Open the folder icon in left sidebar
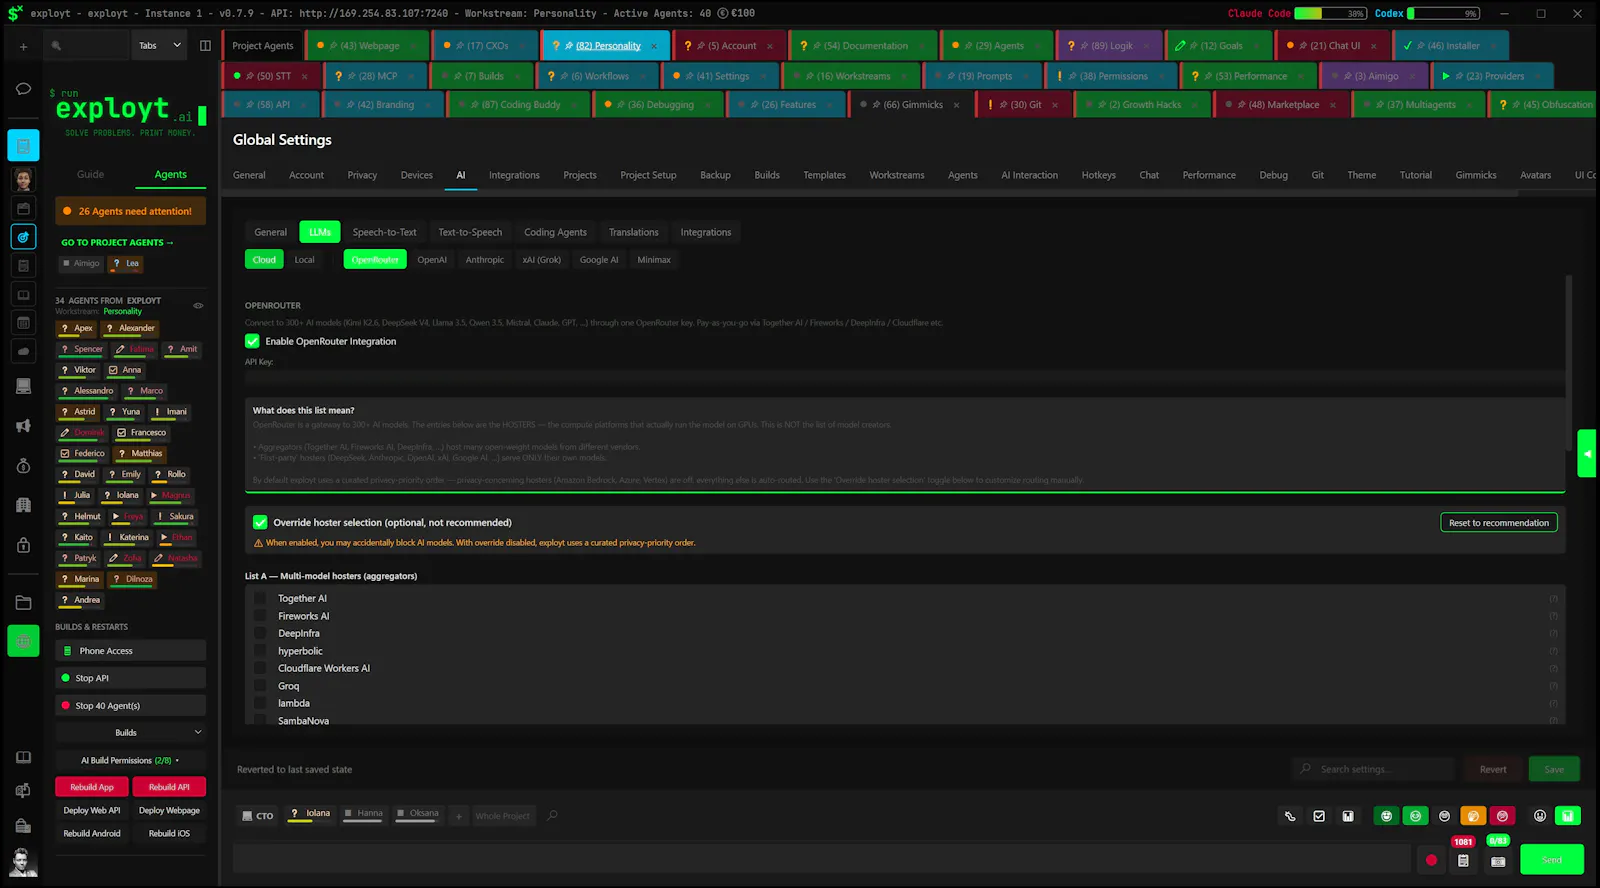The width and height of the screenshot is (1600, 888). (23, 603)
